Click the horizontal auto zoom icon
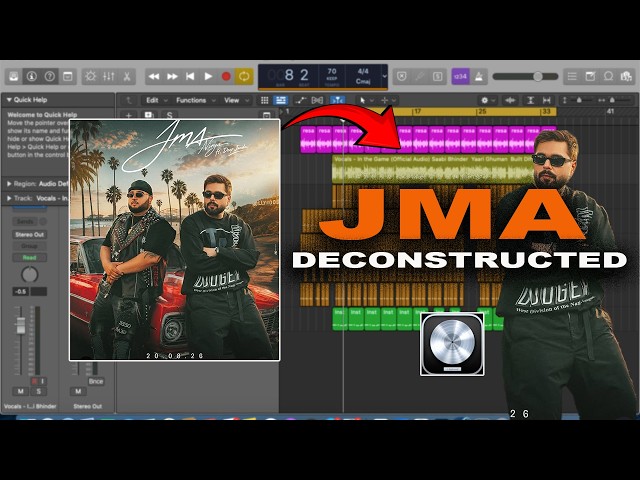This screenshot has height=480, width=640. [x=547, y=100]
